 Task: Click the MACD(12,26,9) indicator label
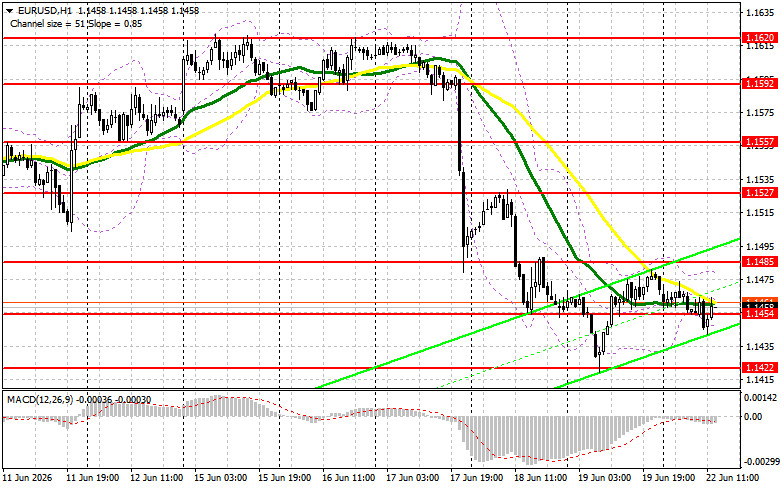tap(41, 400)
